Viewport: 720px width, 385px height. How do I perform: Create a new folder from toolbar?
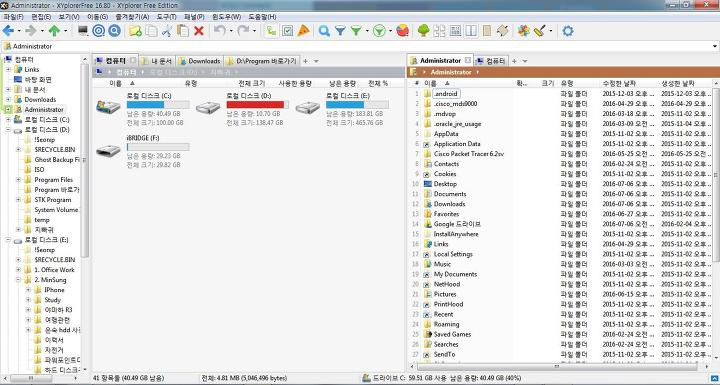(x=135, y=31)
